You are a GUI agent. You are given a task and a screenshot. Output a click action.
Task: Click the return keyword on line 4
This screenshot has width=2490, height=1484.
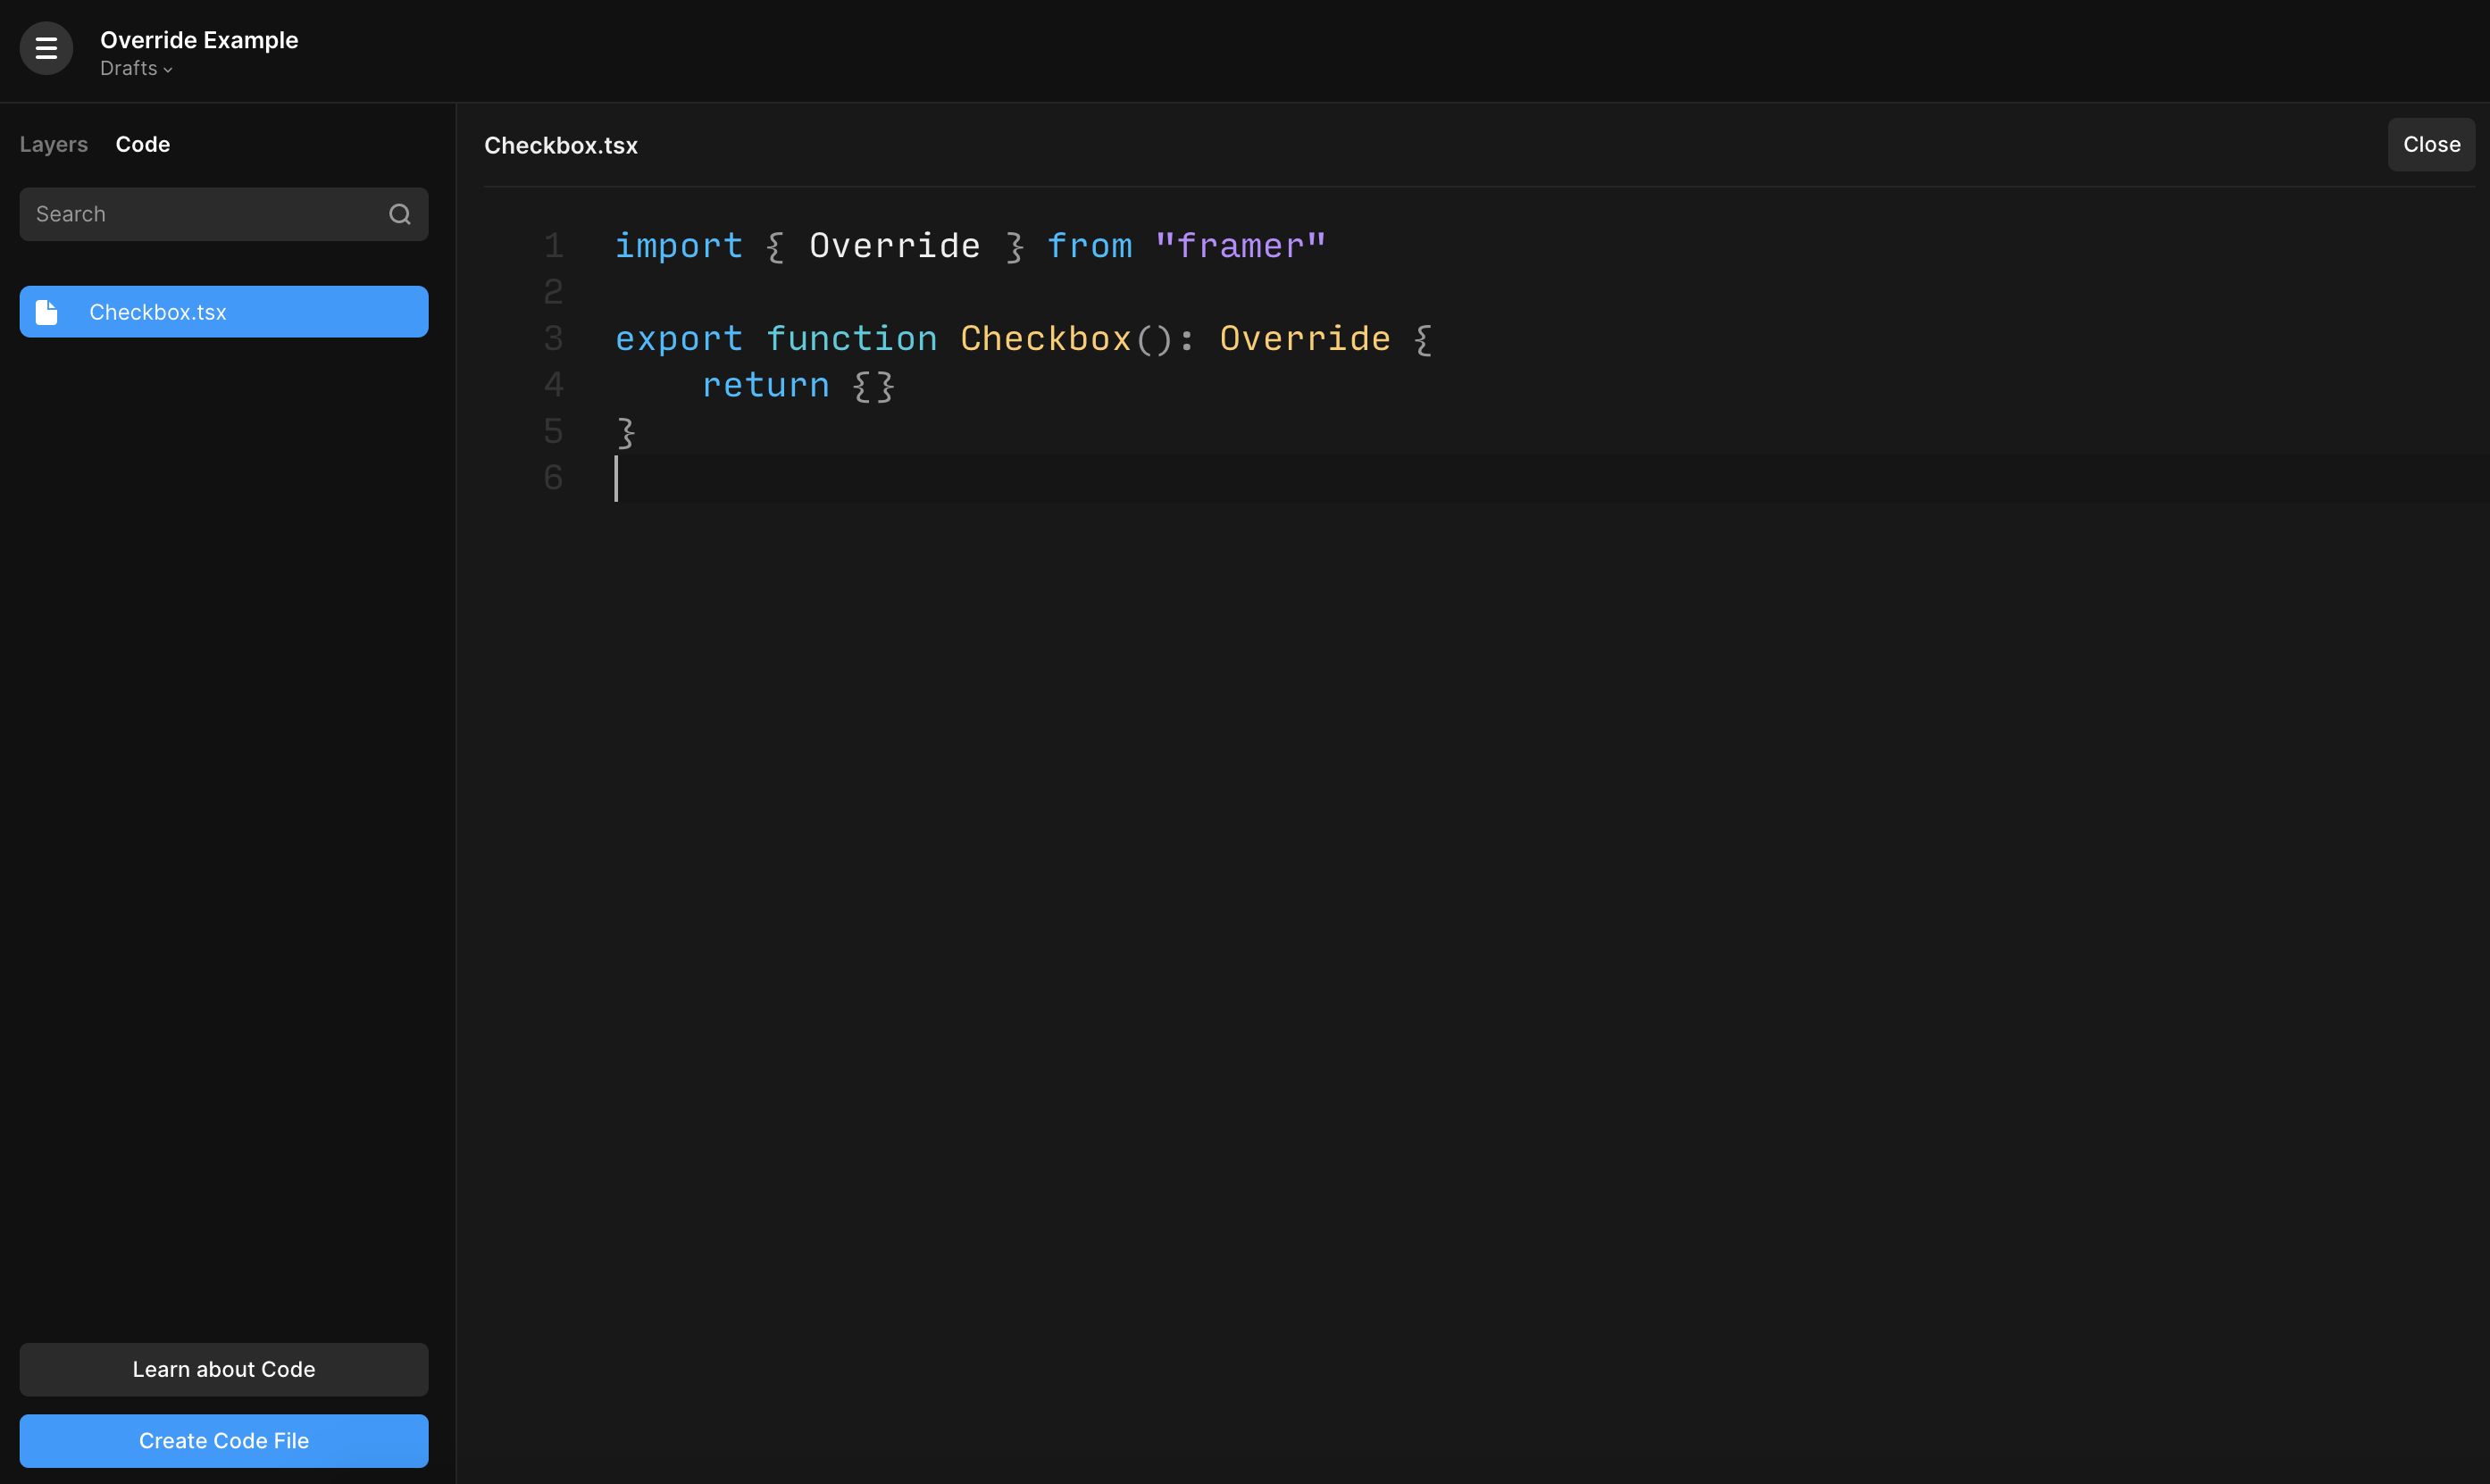[x=765, y=385]
